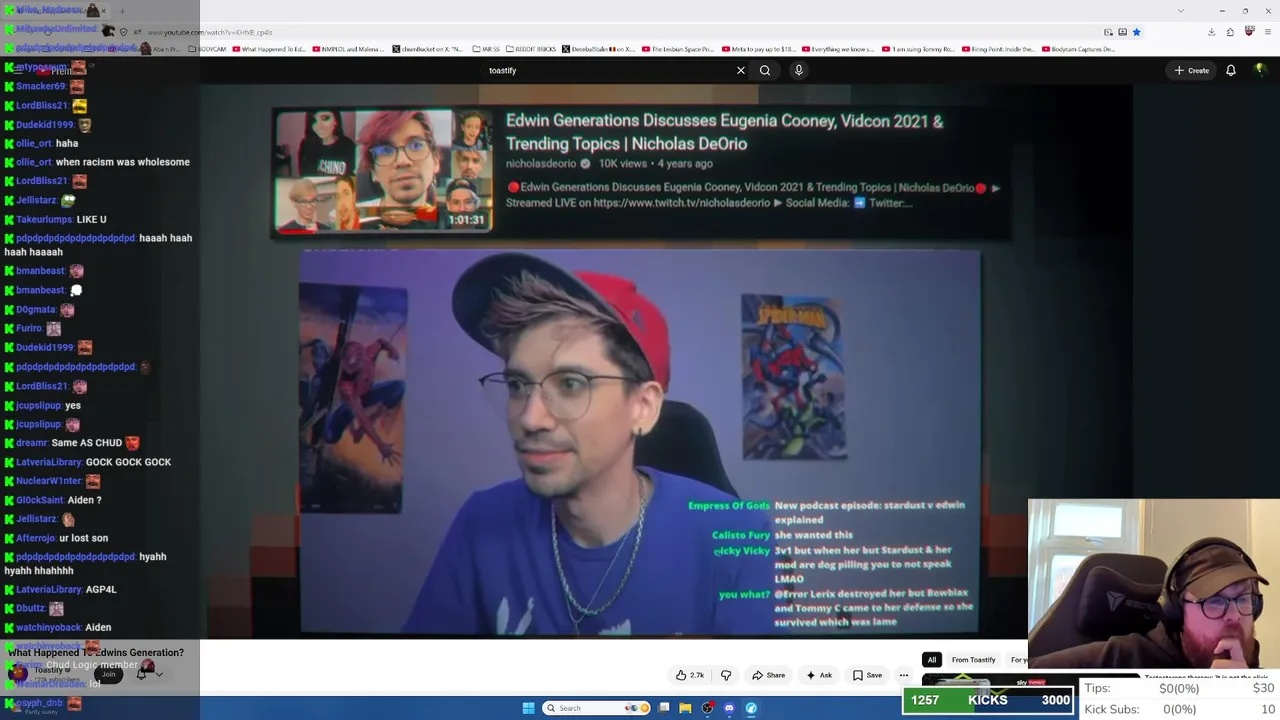This screenshot has width=1280, height=720.
Task: Select the All filter chip
Action: pos(932,660)
